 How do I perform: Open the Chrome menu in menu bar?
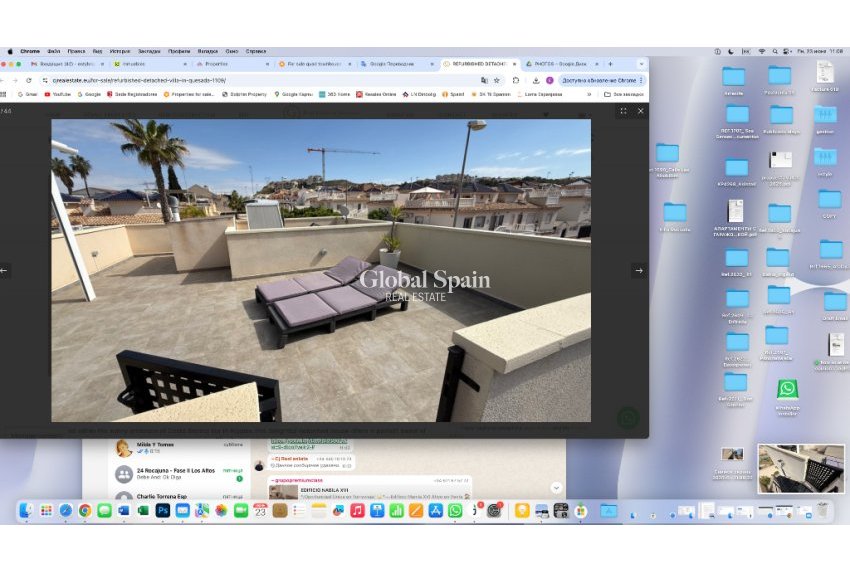click(x=30, y=51)
